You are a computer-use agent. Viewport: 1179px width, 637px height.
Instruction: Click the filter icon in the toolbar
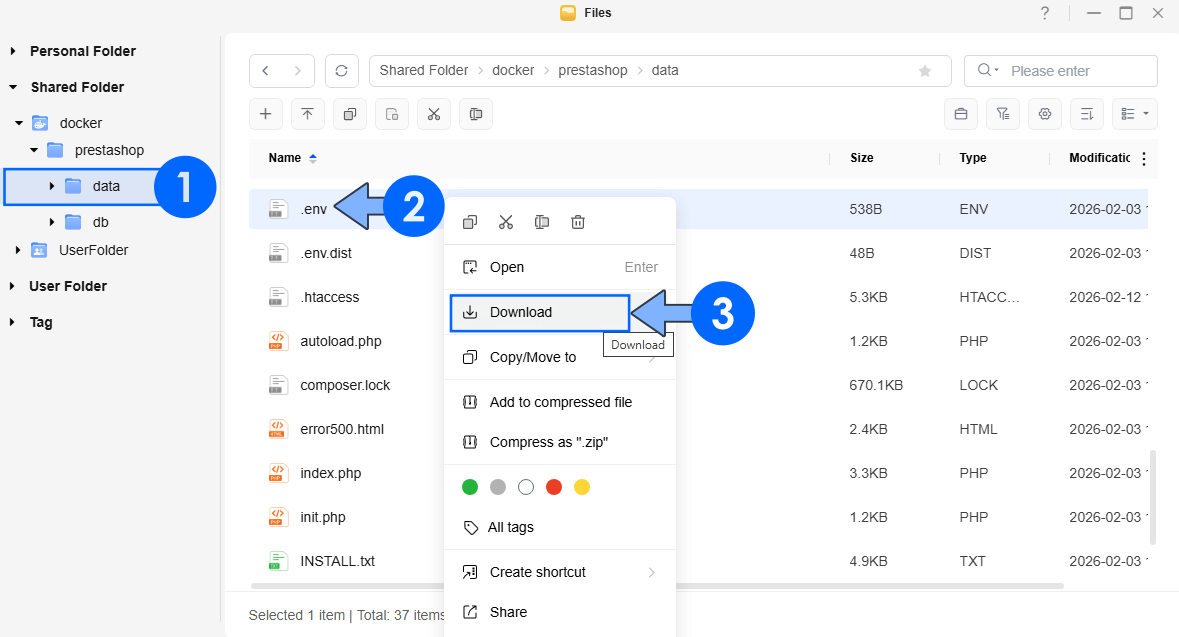1003,114
